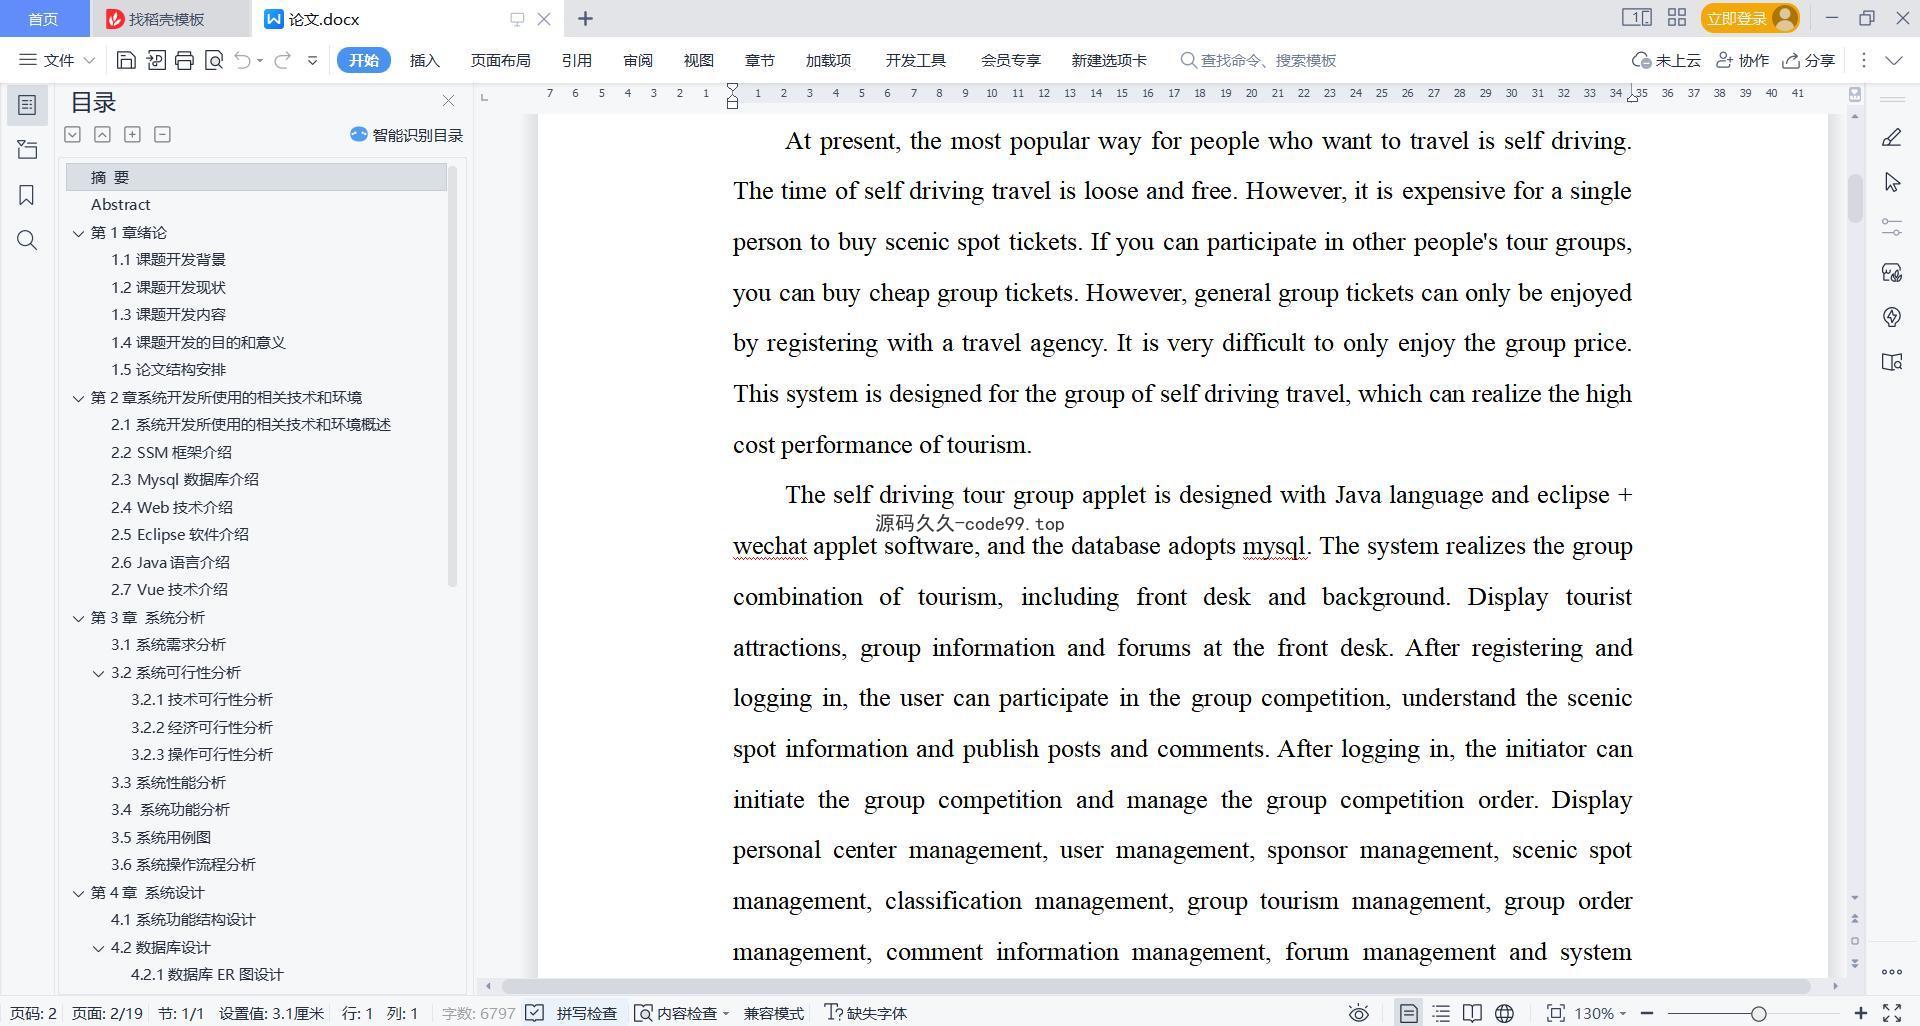Open the find search icon in sidebar
Viewport: 1920px width, 1026px height.
tap(27, 240)
